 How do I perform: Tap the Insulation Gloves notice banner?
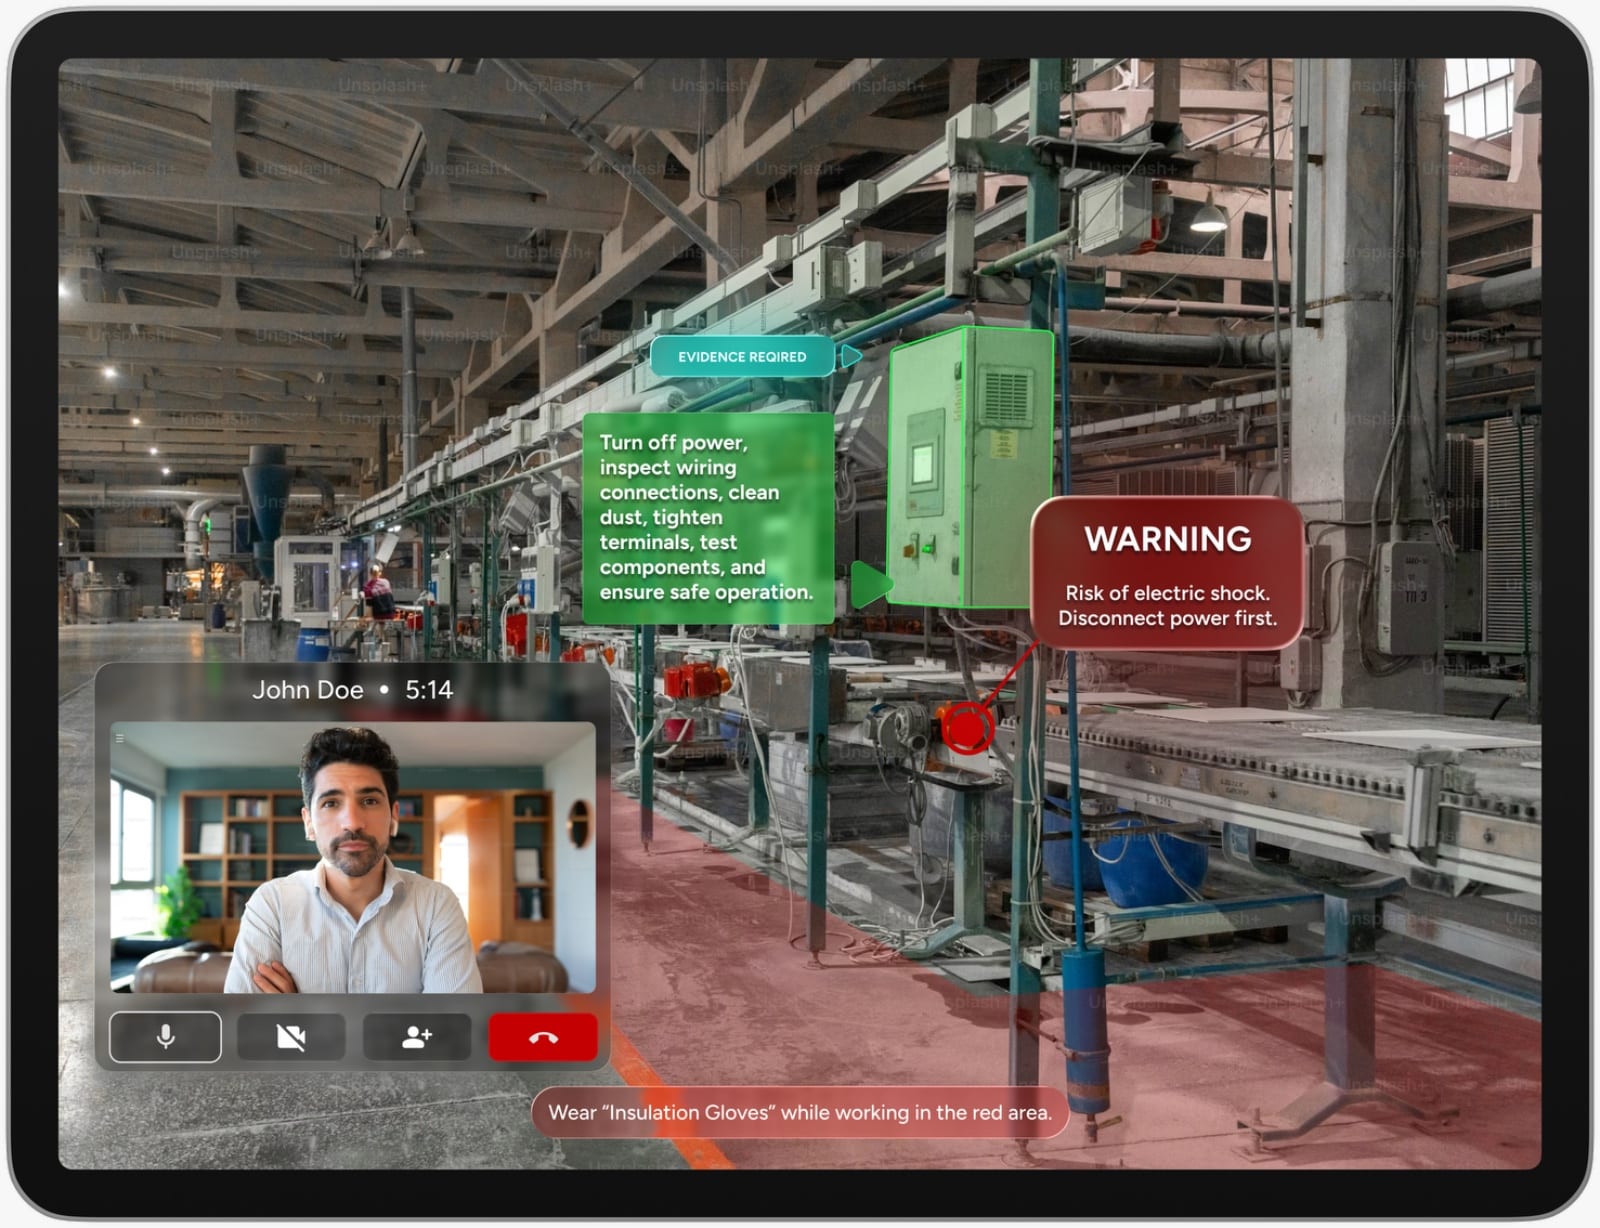[800, 1112]
